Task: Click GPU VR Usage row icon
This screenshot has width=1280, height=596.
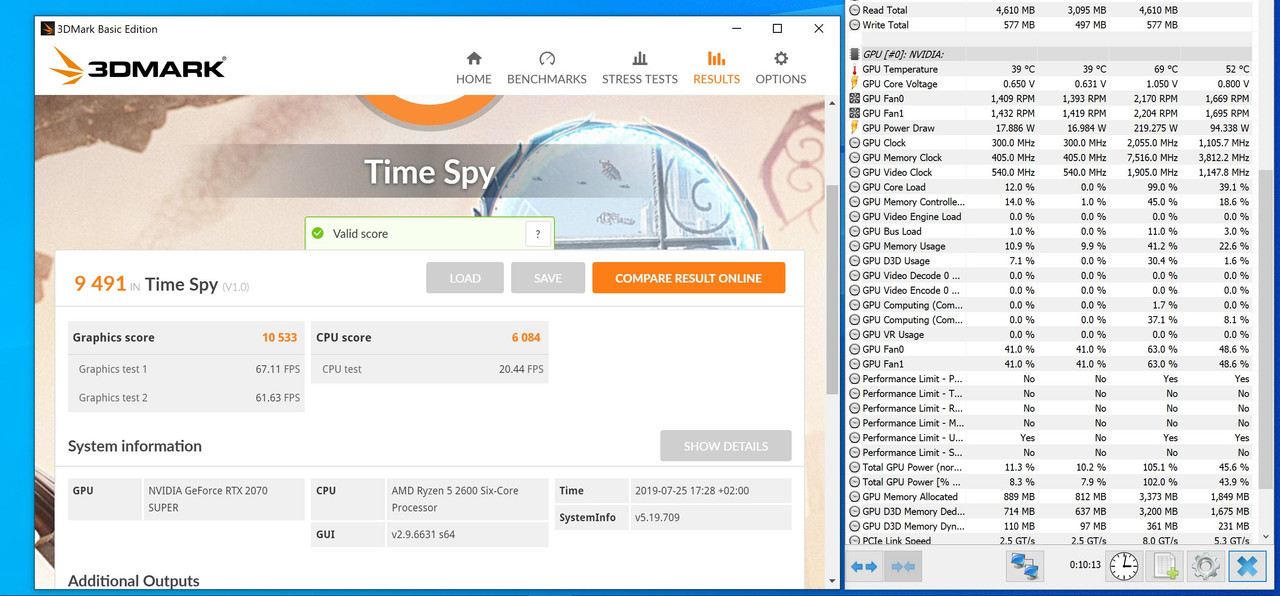Action: coord(854,334)
